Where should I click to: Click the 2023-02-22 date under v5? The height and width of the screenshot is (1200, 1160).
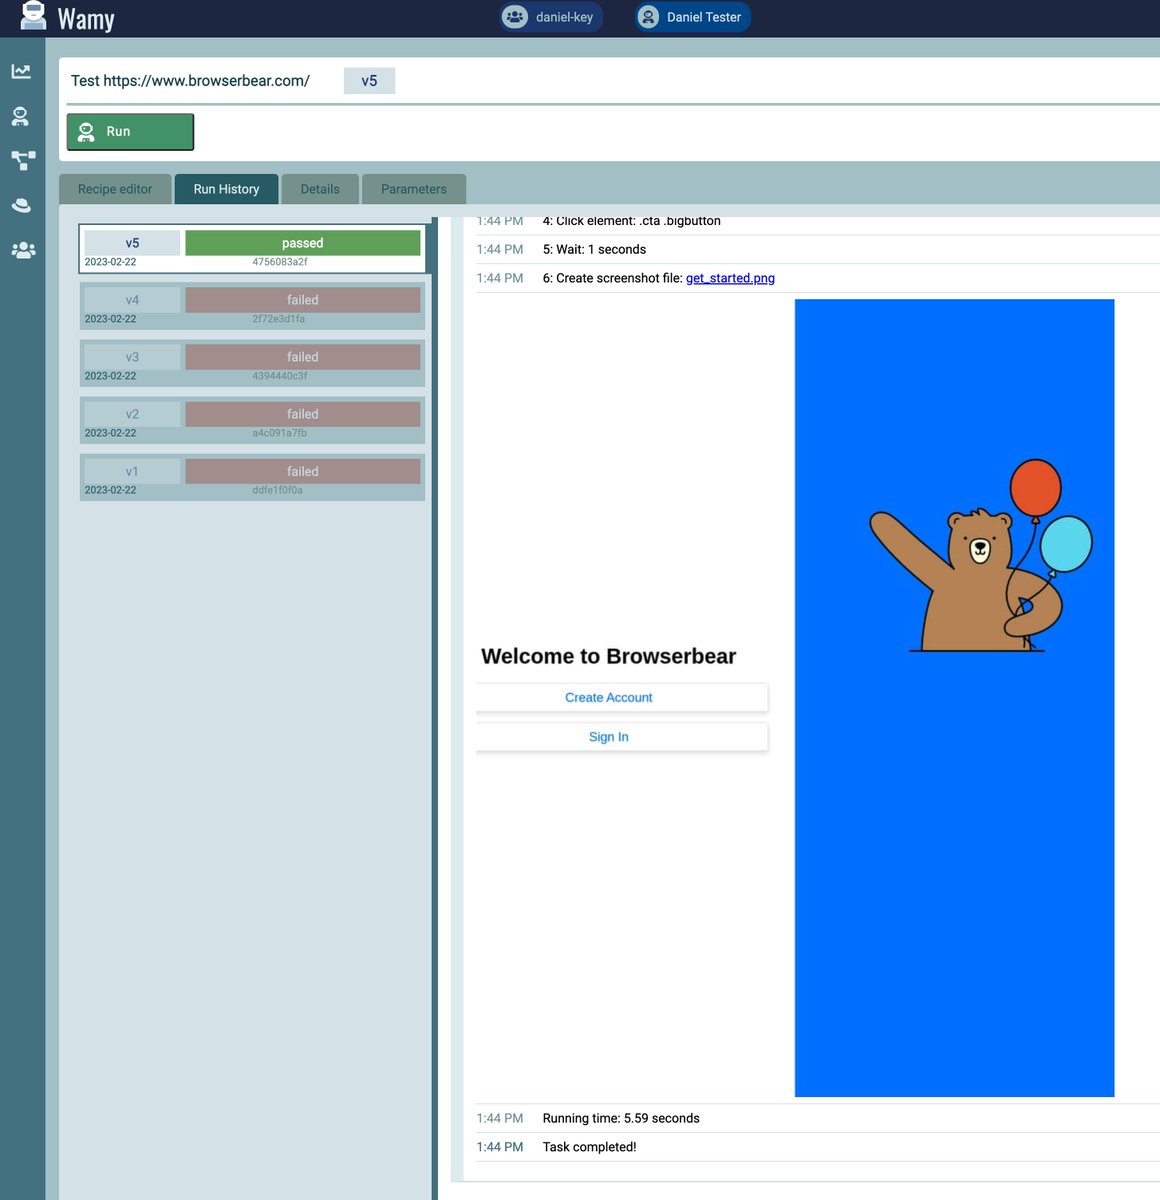coord(110,262)
